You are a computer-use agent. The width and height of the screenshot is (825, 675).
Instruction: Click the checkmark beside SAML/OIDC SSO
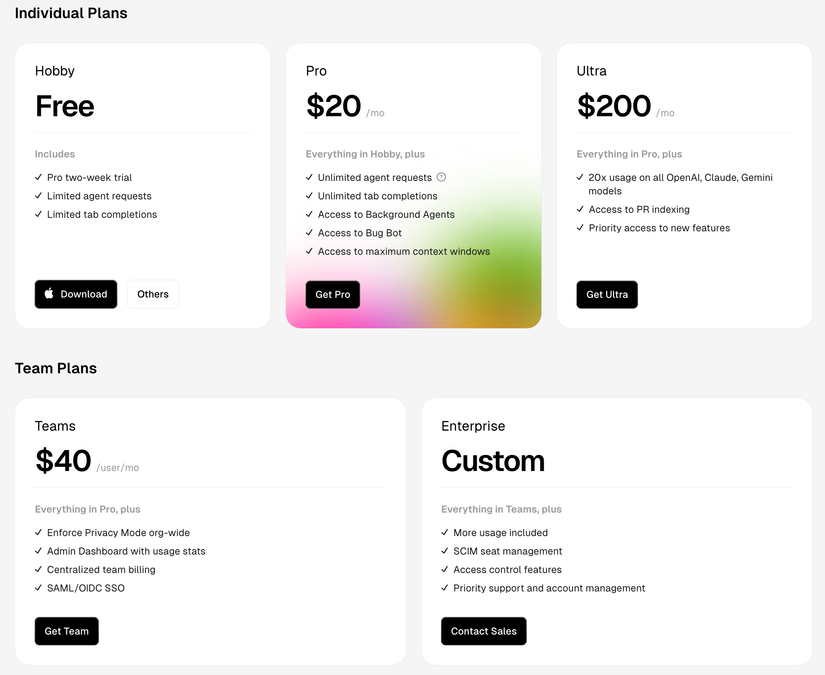(38, 588)
